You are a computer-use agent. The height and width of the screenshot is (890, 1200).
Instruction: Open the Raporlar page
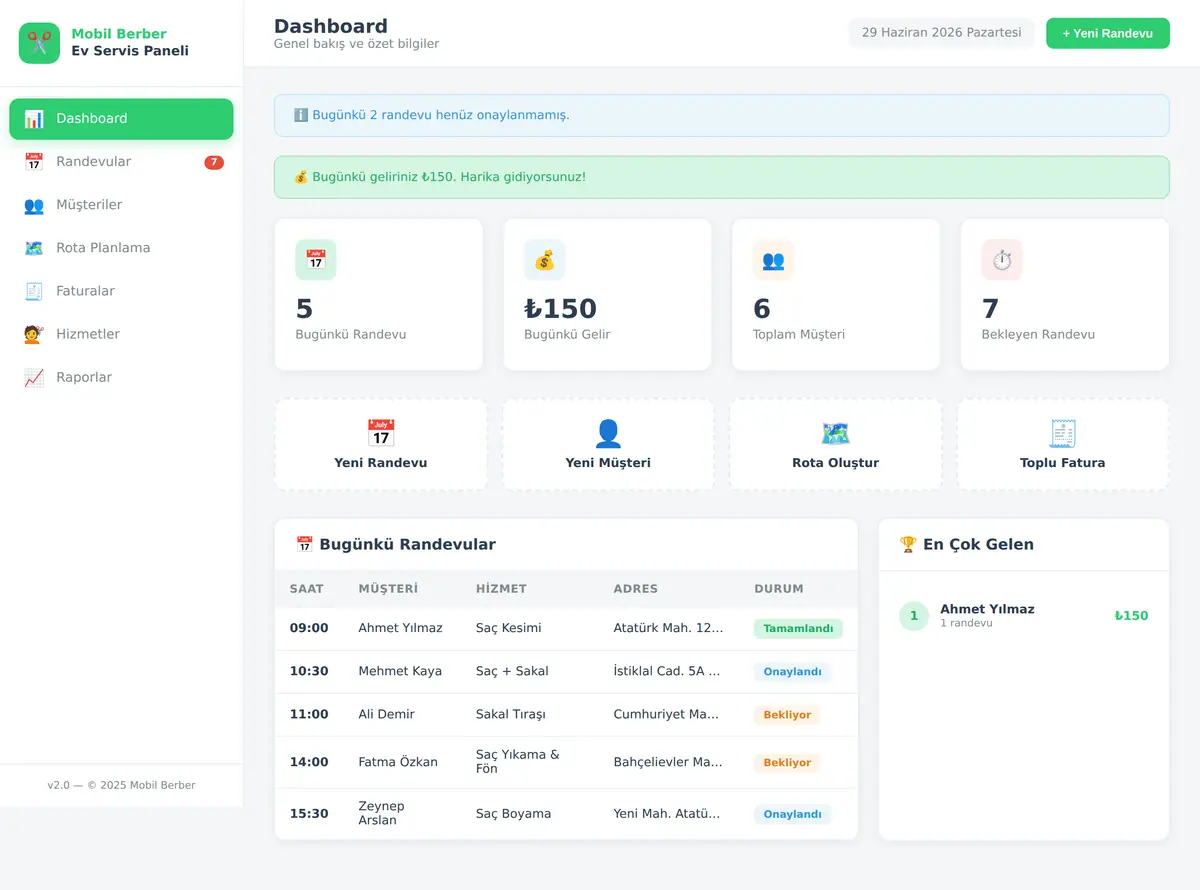point(121,377)
